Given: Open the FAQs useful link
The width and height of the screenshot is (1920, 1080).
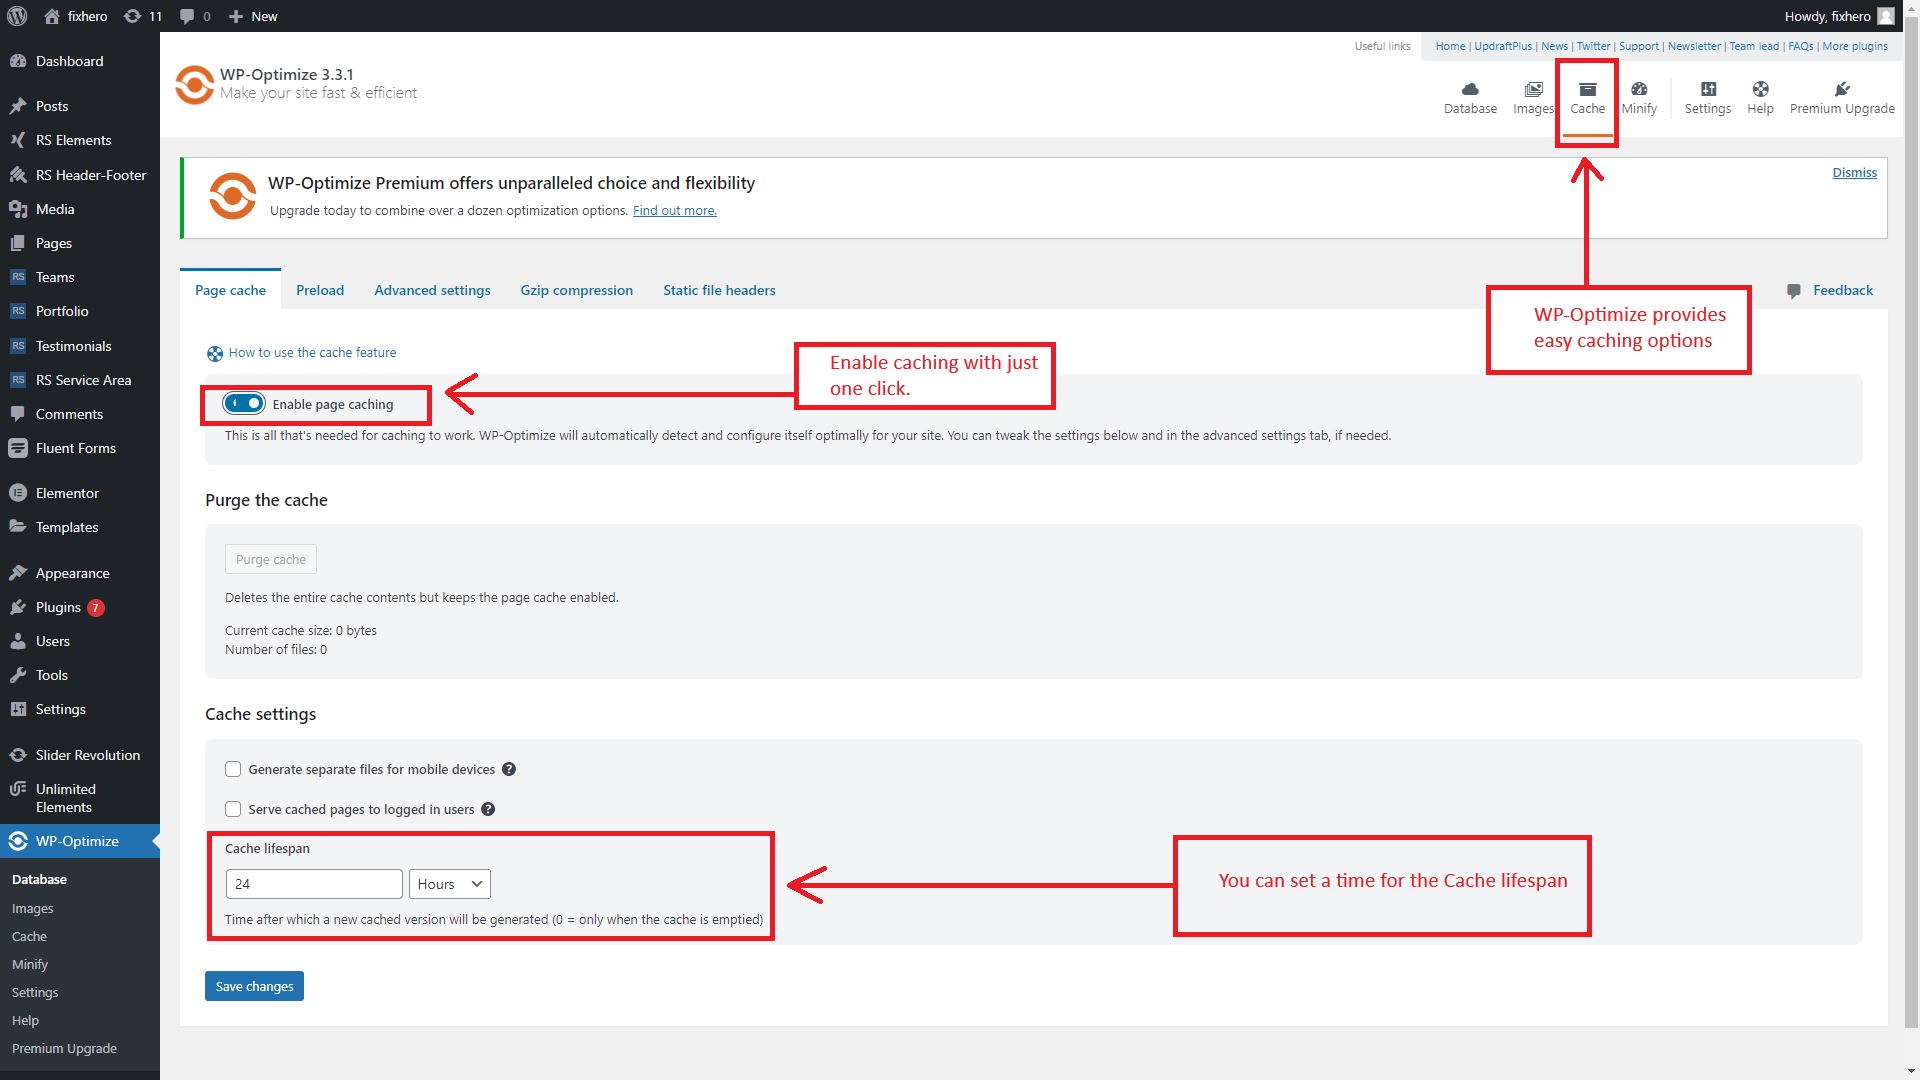Looking at the screenshot, I should click(1800, 46).
